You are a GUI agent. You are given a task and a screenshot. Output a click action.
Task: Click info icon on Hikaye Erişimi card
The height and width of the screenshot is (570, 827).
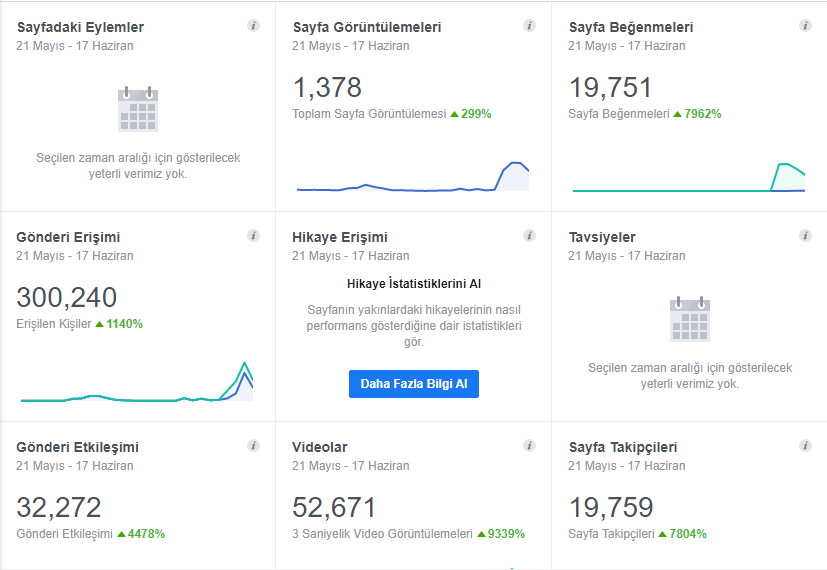530,236
